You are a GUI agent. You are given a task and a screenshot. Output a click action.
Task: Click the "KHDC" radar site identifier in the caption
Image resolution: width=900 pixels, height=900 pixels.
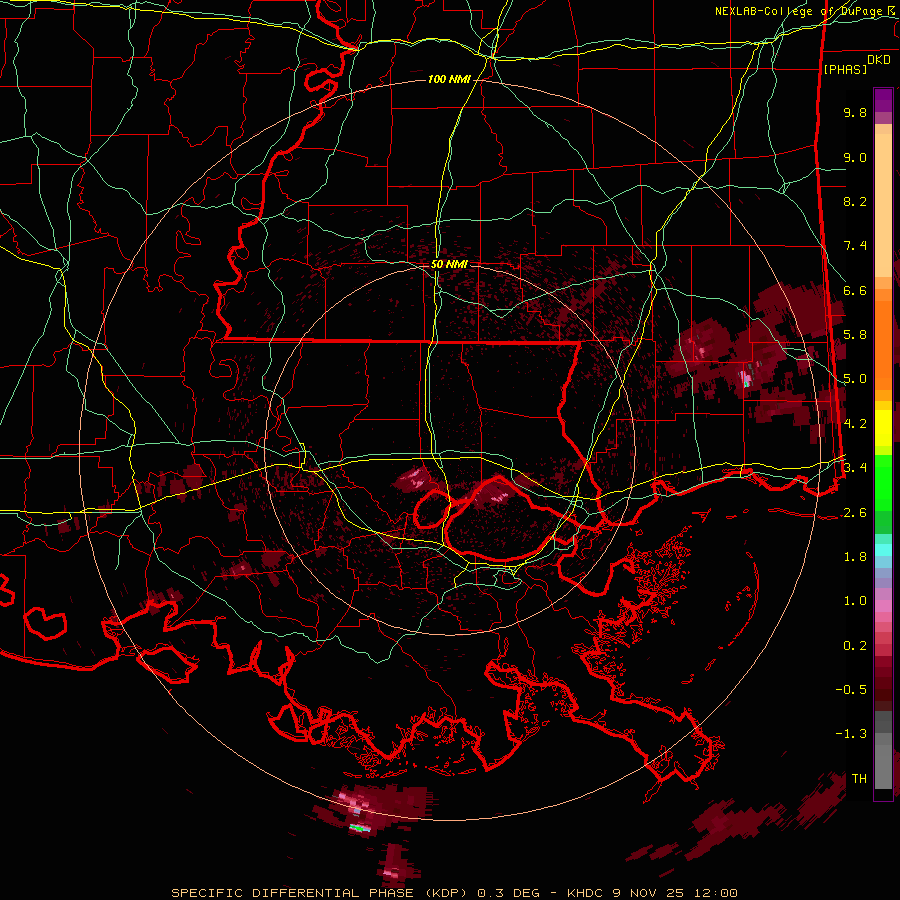585,893
